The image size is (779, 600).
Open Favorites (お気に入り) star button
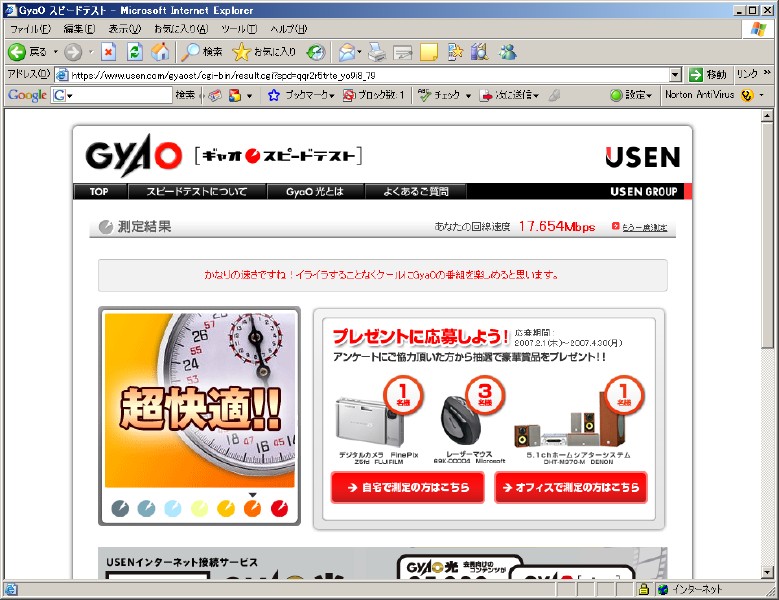(264, 51)
